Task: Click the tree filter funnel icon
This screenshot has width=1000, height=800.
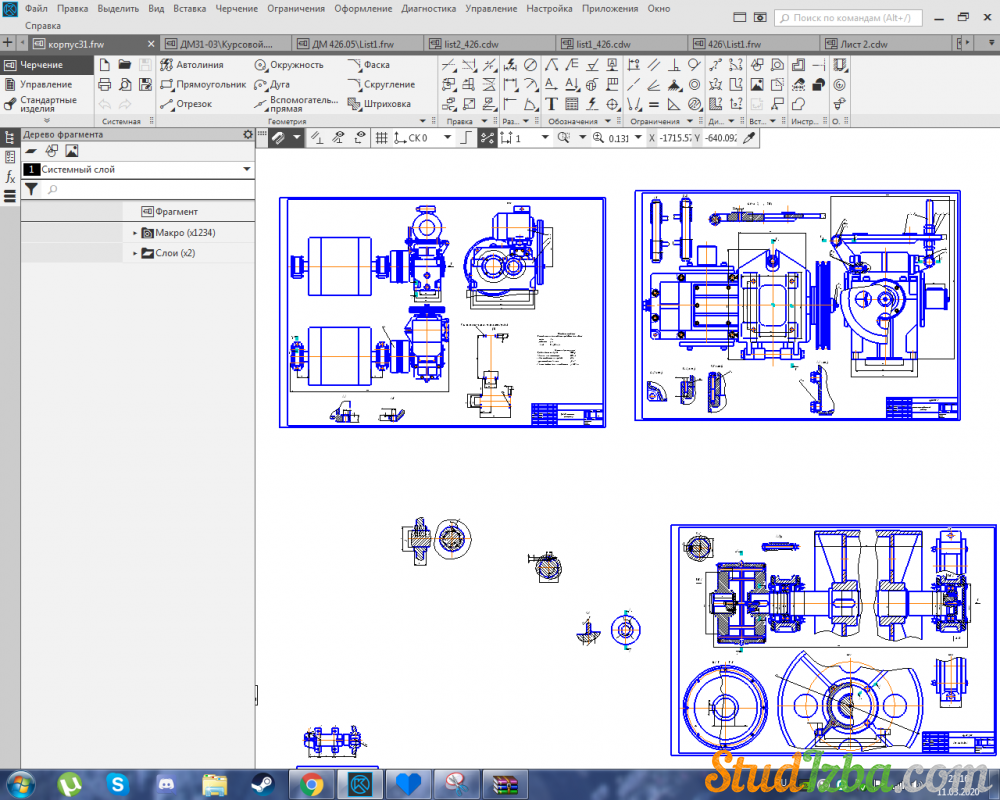Action: point(31,189)
